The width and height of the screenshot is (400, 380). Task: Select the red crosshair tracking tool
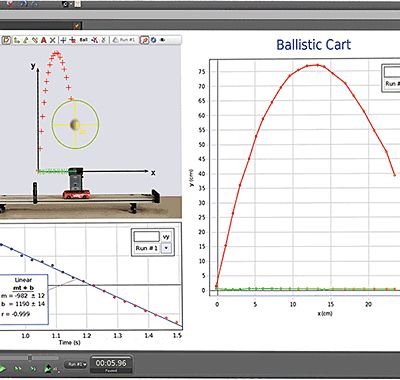click(x=72, y=40)
